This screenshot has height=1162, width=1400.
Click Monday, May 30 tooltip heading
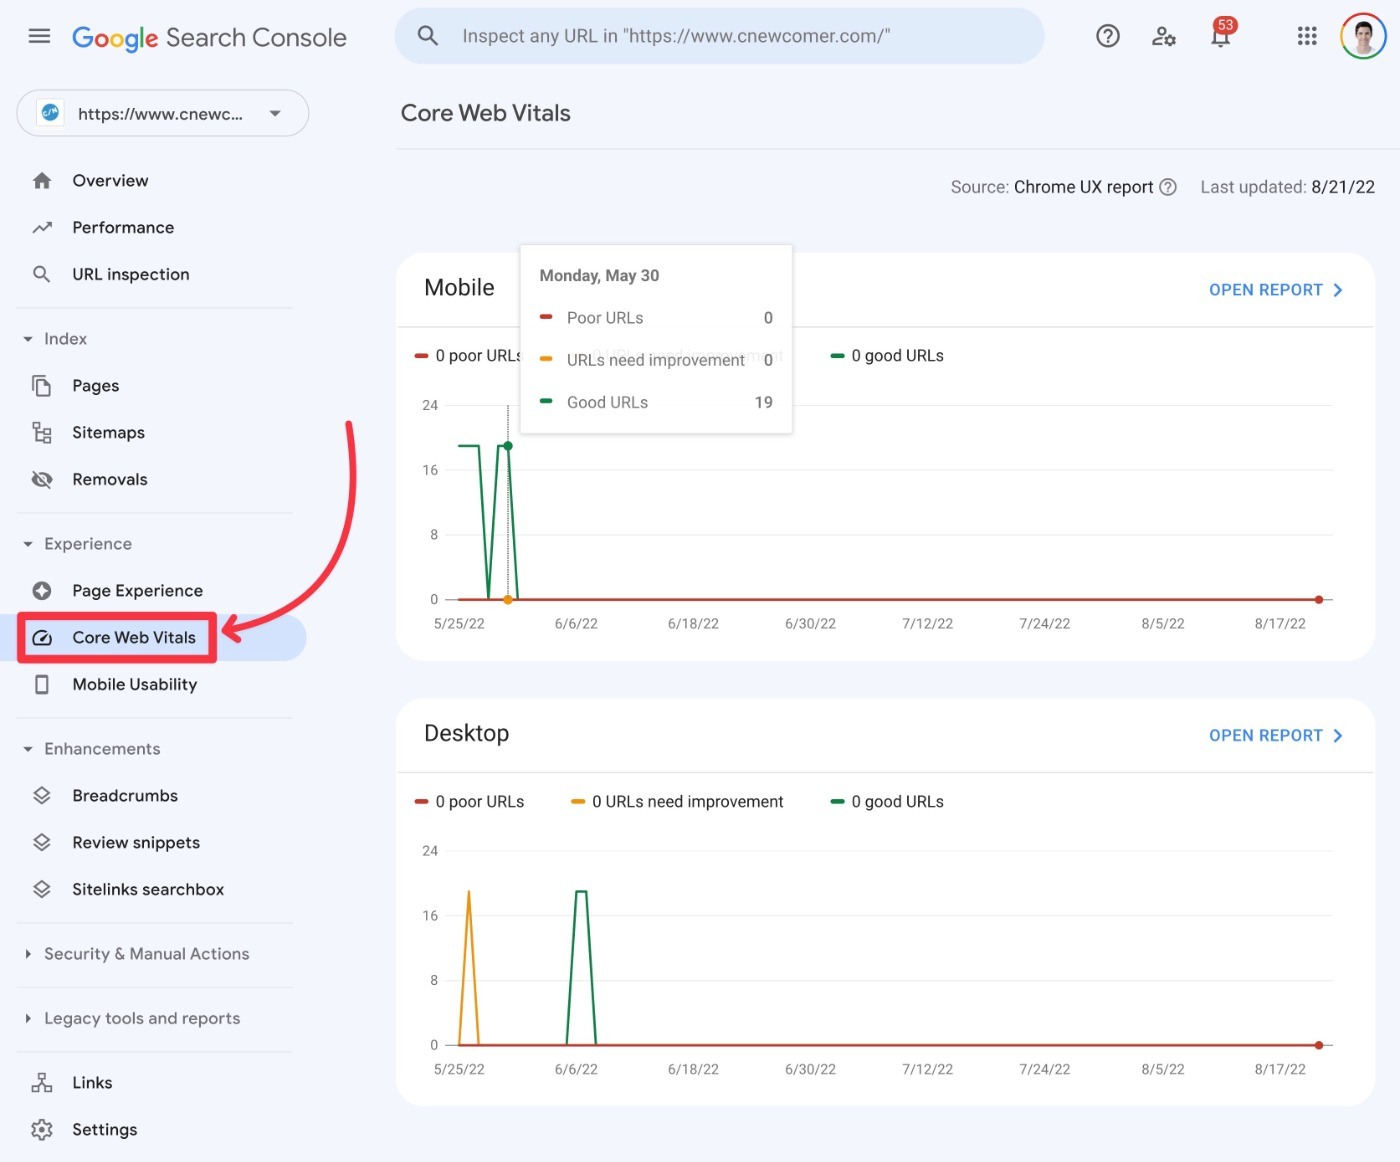tap(599, 275)
